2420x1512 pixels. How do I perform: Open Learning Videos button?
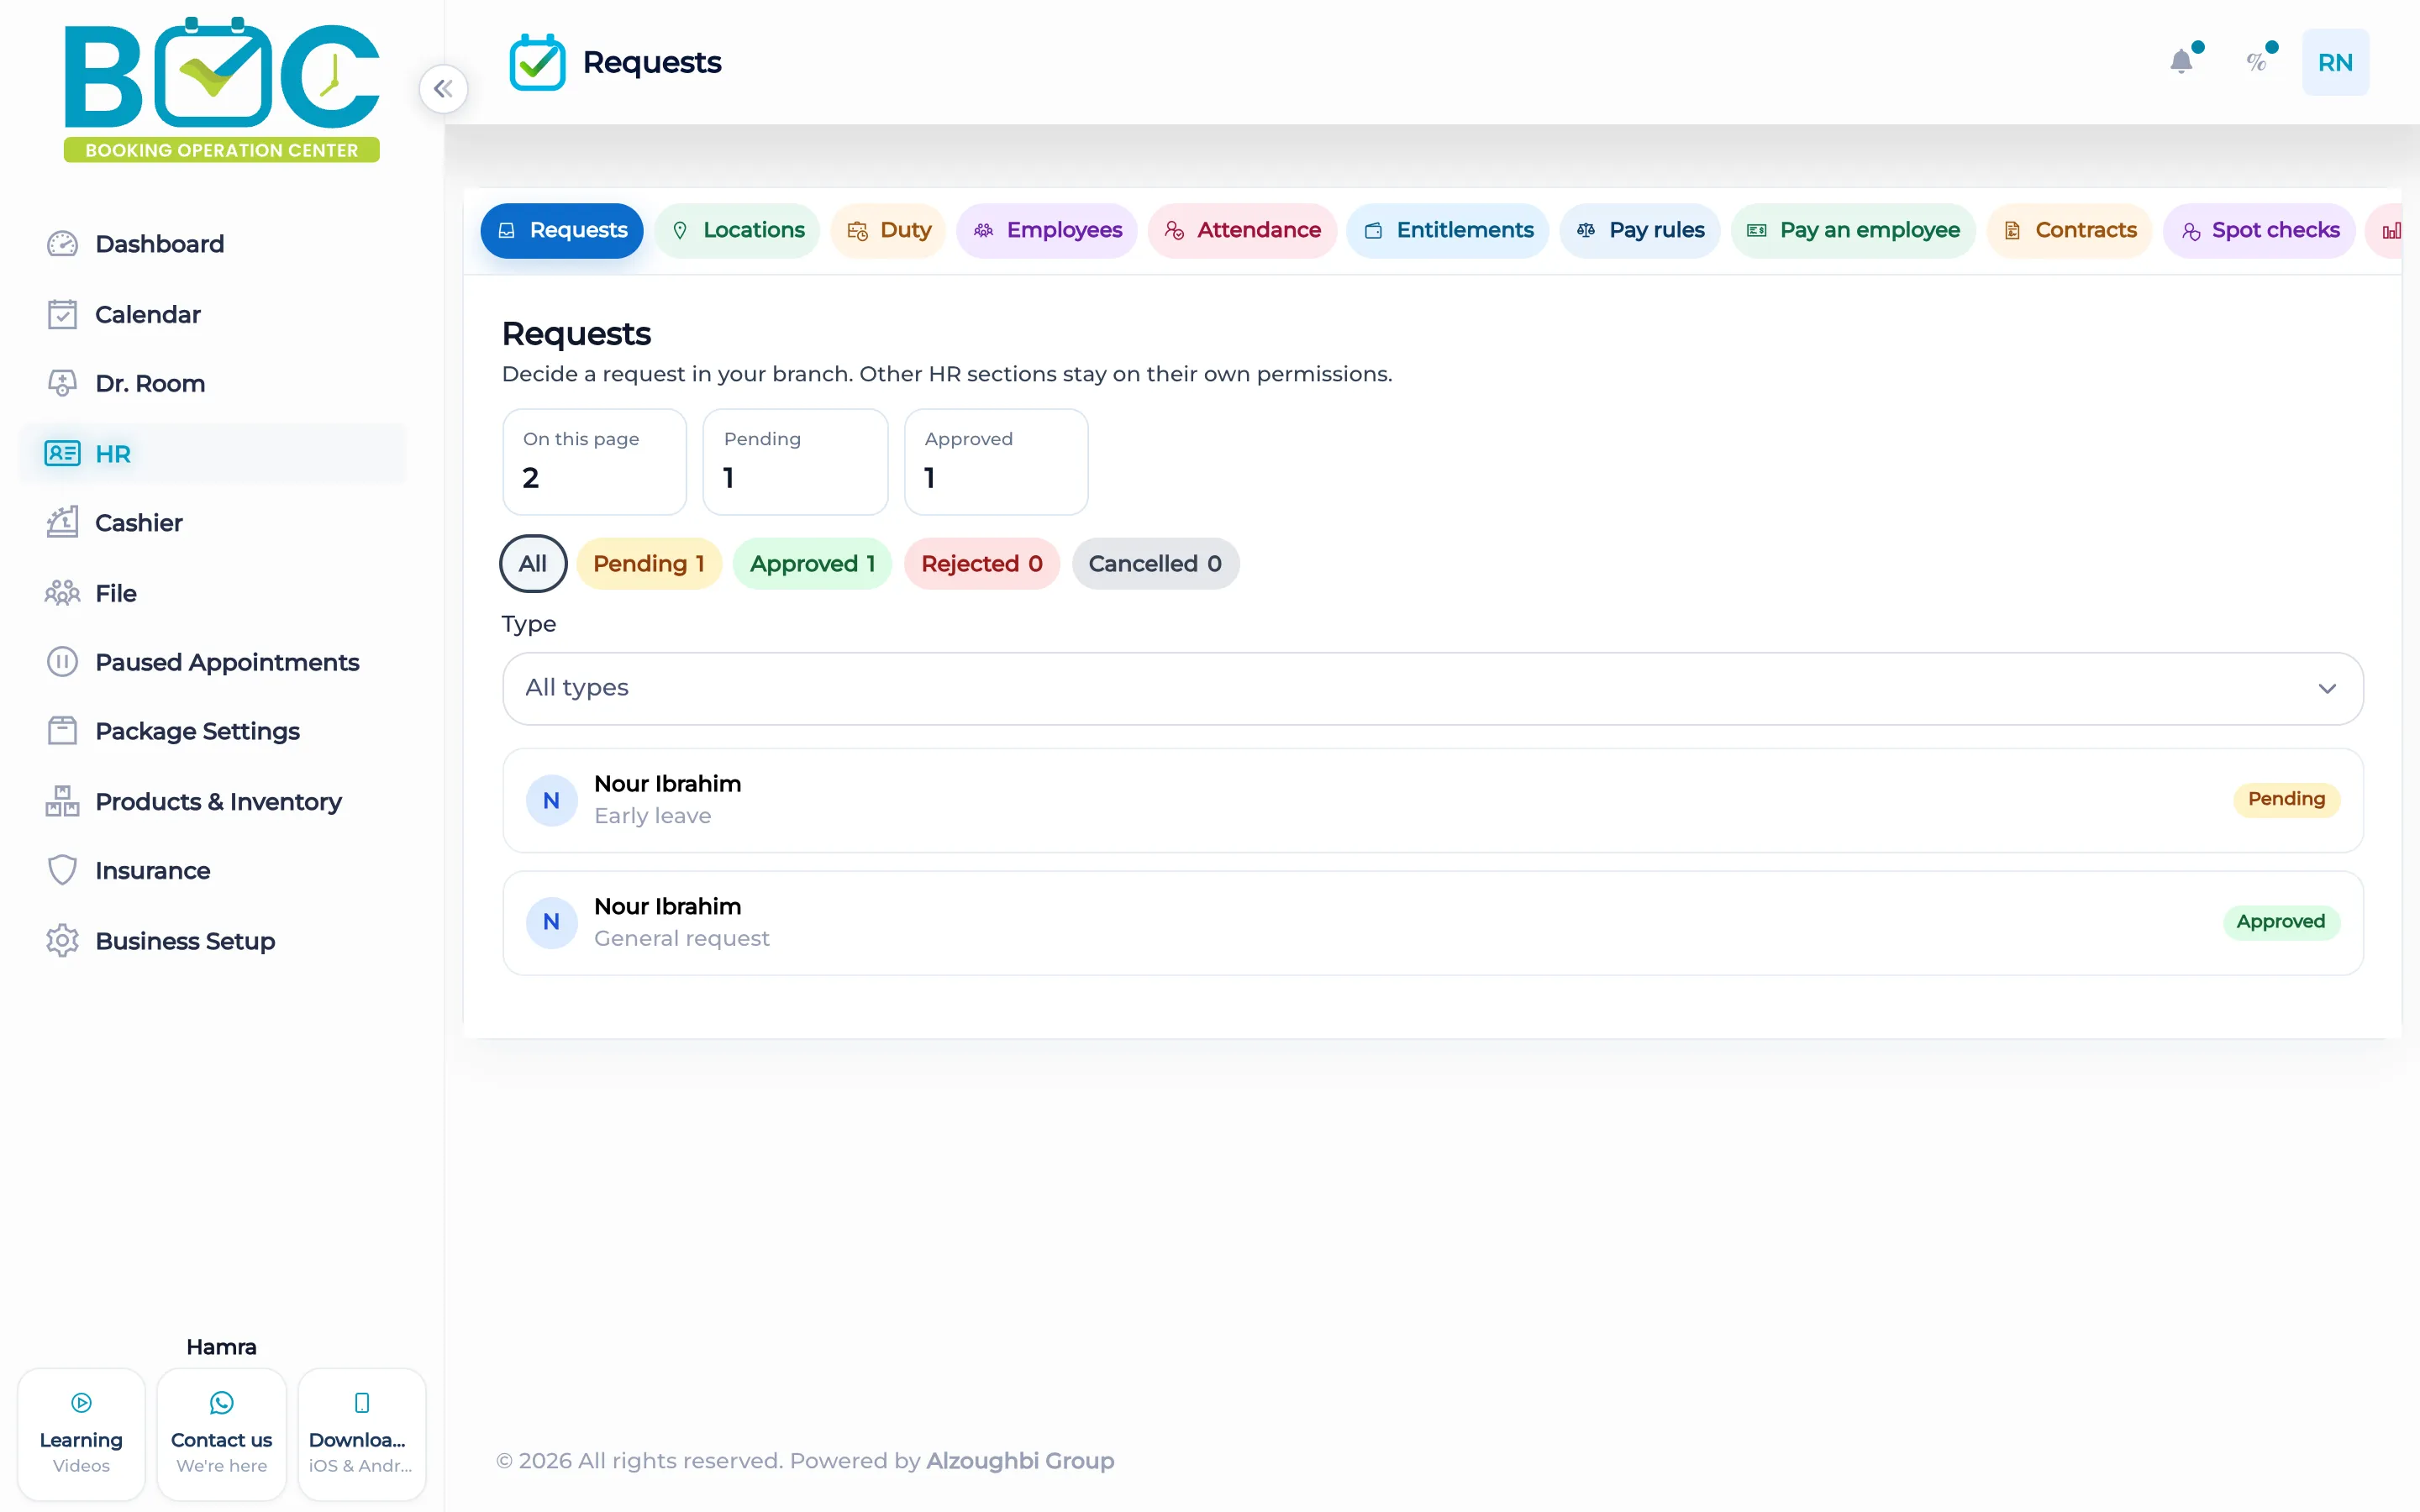pos(81,1434)
